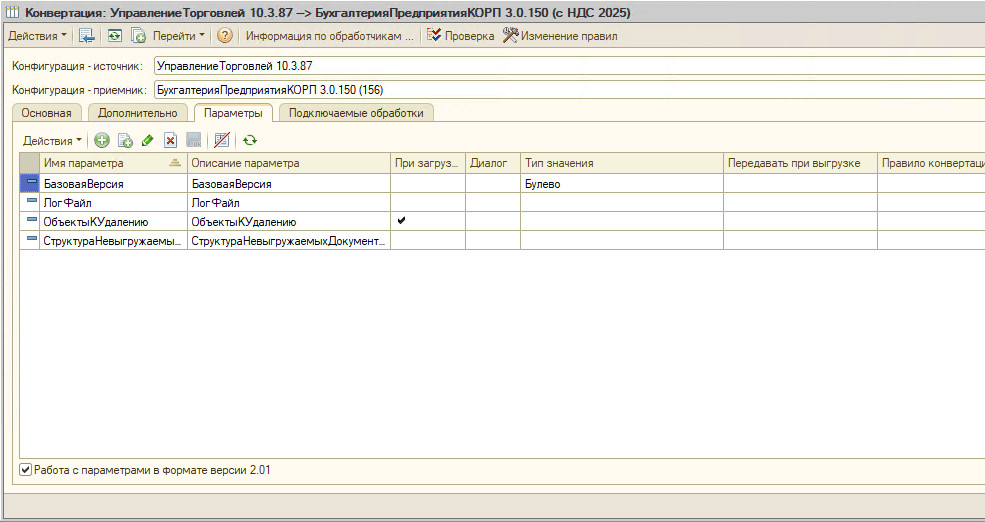Click the row marker icon of СтруктураНевыгружаемых row

[32, 240]
